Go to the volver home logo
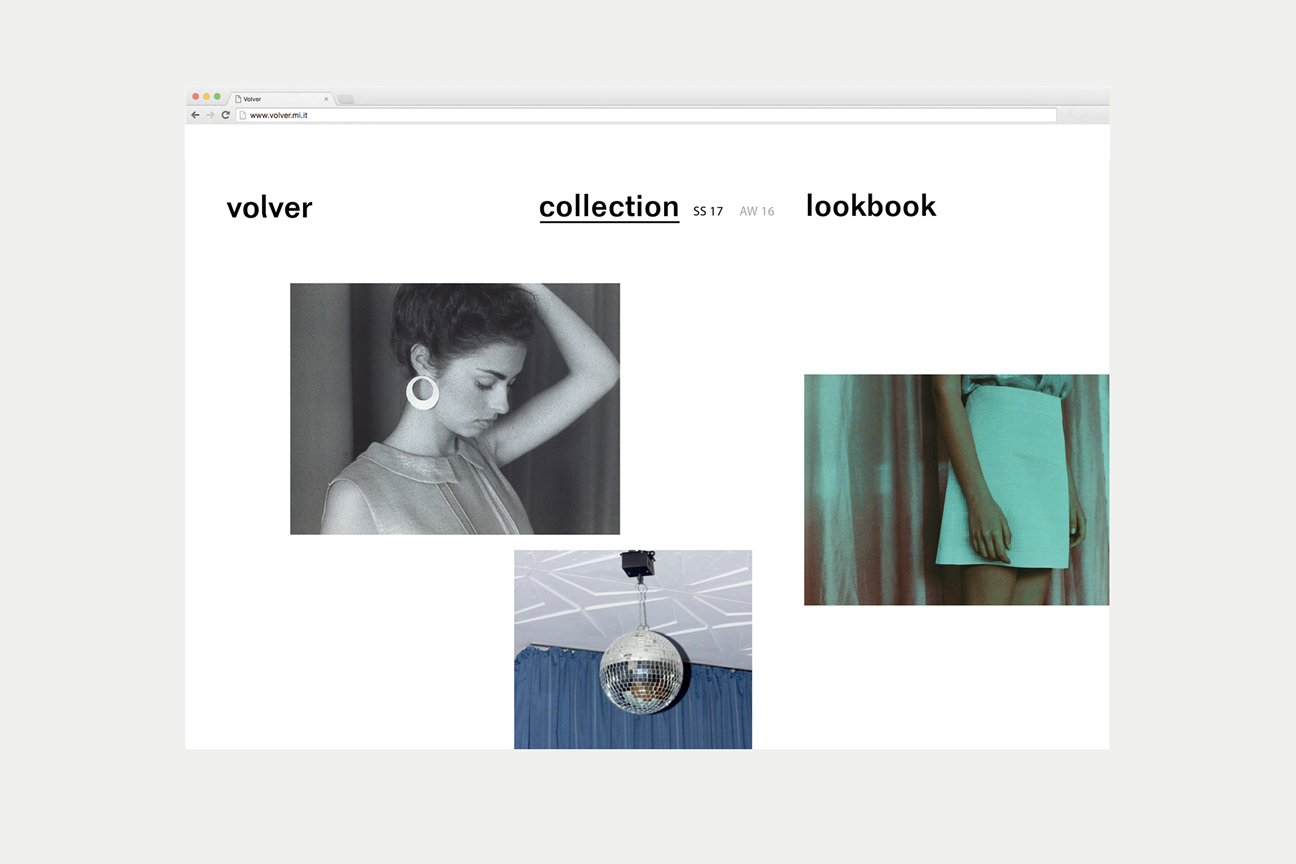The height and width of the screenshot is (864, 1296). click(270, 207)
